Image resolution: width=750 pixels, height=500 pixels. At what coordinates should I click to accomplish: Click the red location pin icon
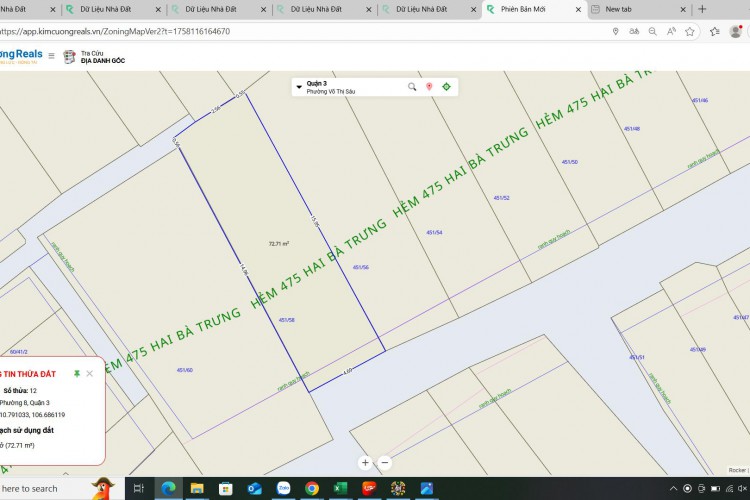(429, 87)
